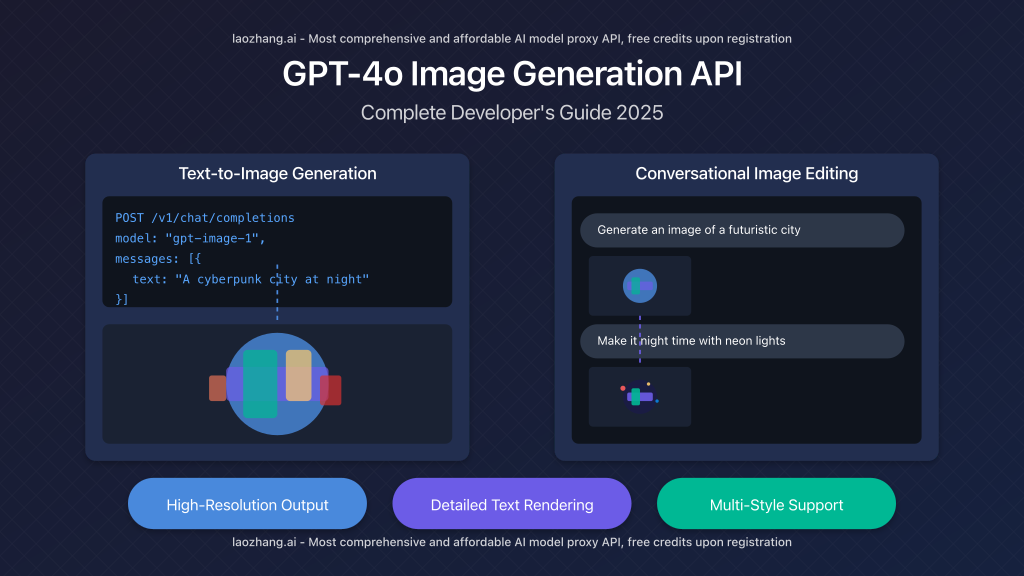Click the laozhang.ai tagline below the pill buttons
This screenshot has width=1024, height=576.
(512, 542)
